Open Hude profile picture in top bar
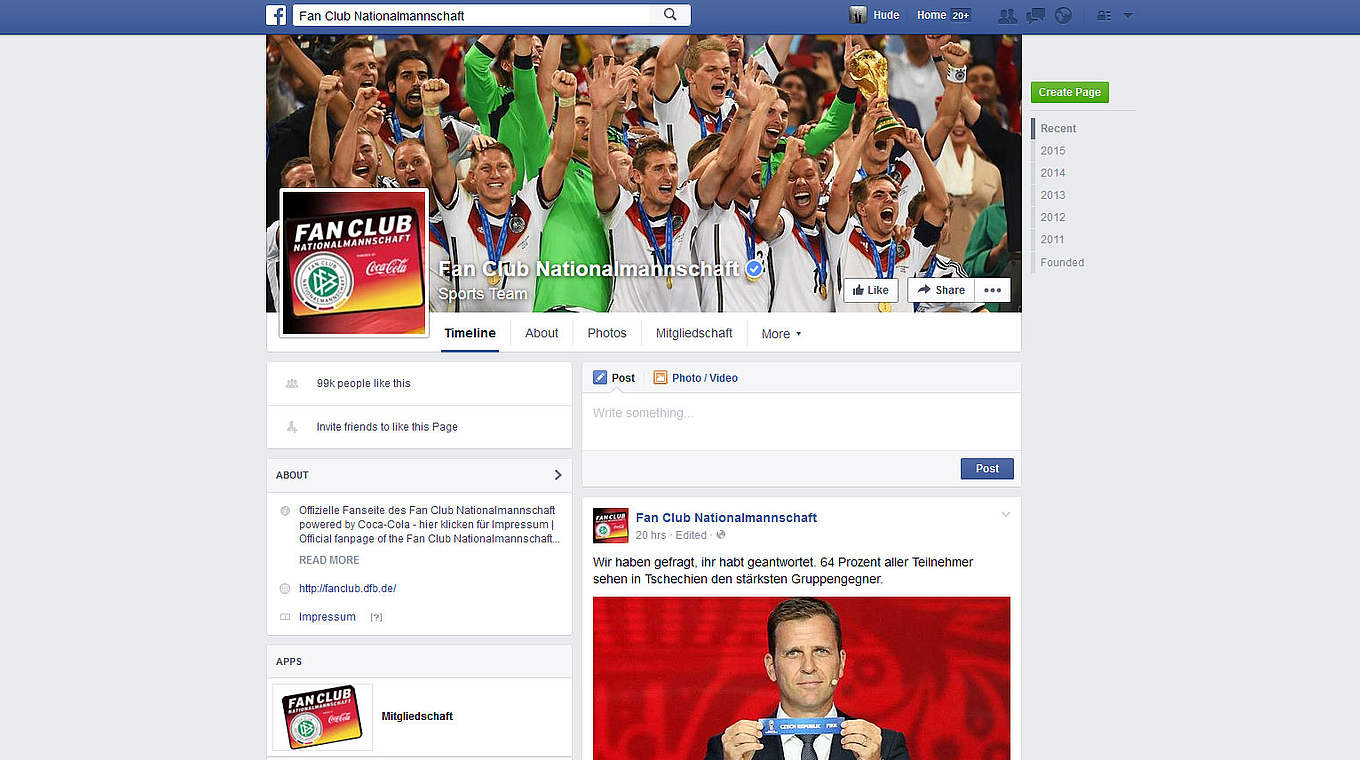This screenshot has width=1360, height=760. (858, 15)
